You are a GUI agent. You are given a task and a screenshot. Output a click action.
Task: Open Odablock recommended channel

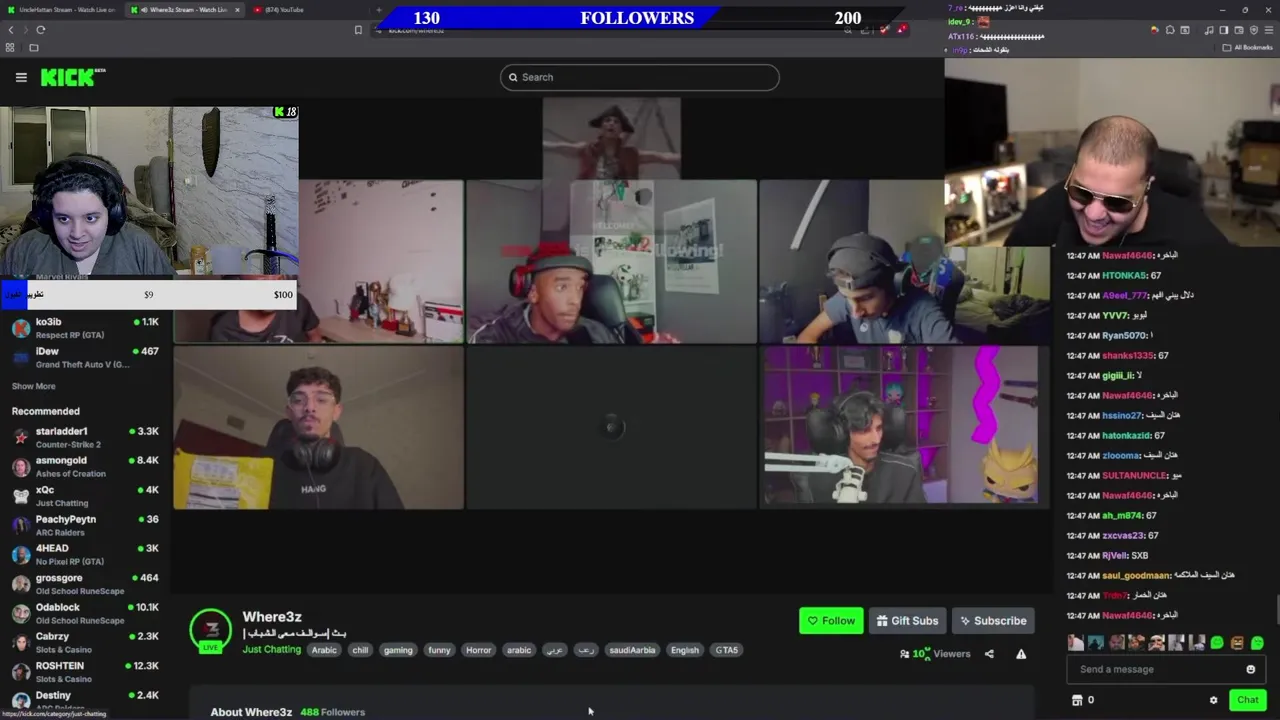pyautogui.click(x=85, y=613)
